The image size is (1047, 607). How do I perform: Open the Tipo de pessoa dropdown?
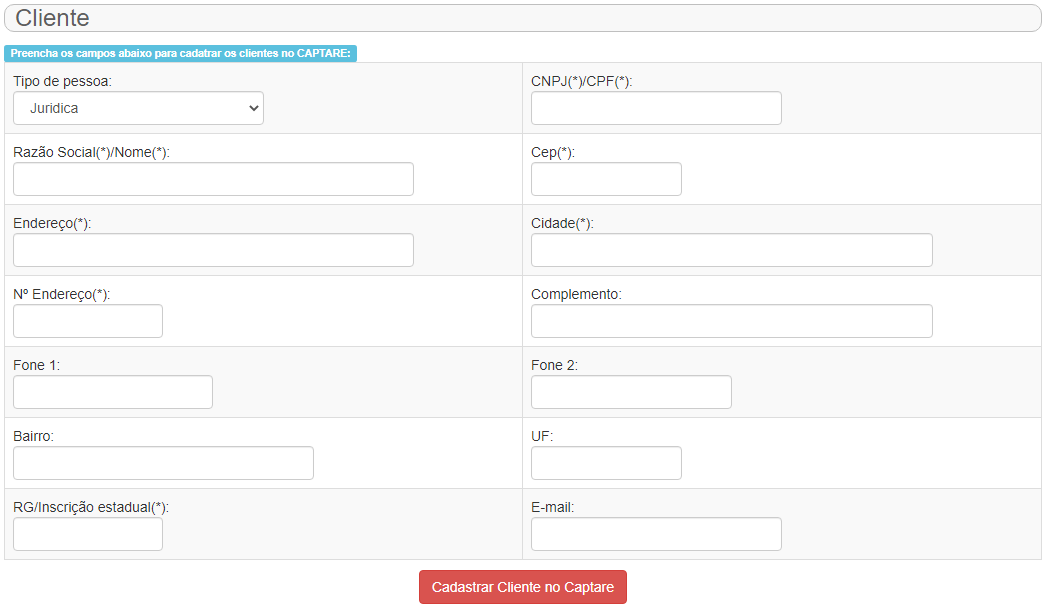click(x=138, y=108)
